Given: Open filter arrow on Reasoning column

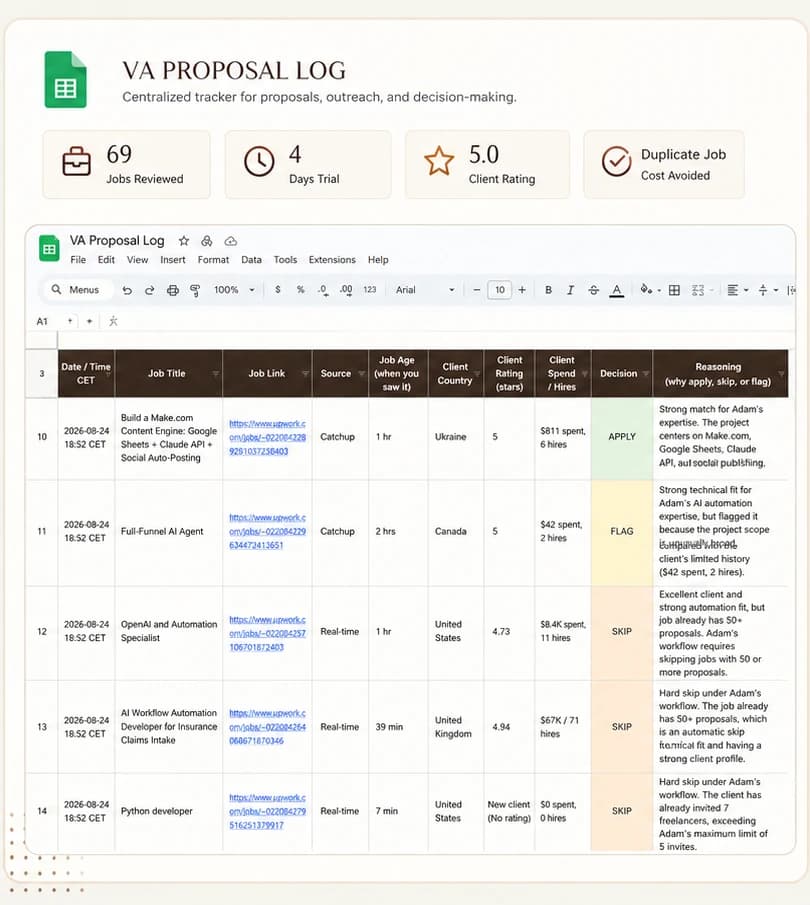Looking at the screenshot, I should click(x=781, y=374).
